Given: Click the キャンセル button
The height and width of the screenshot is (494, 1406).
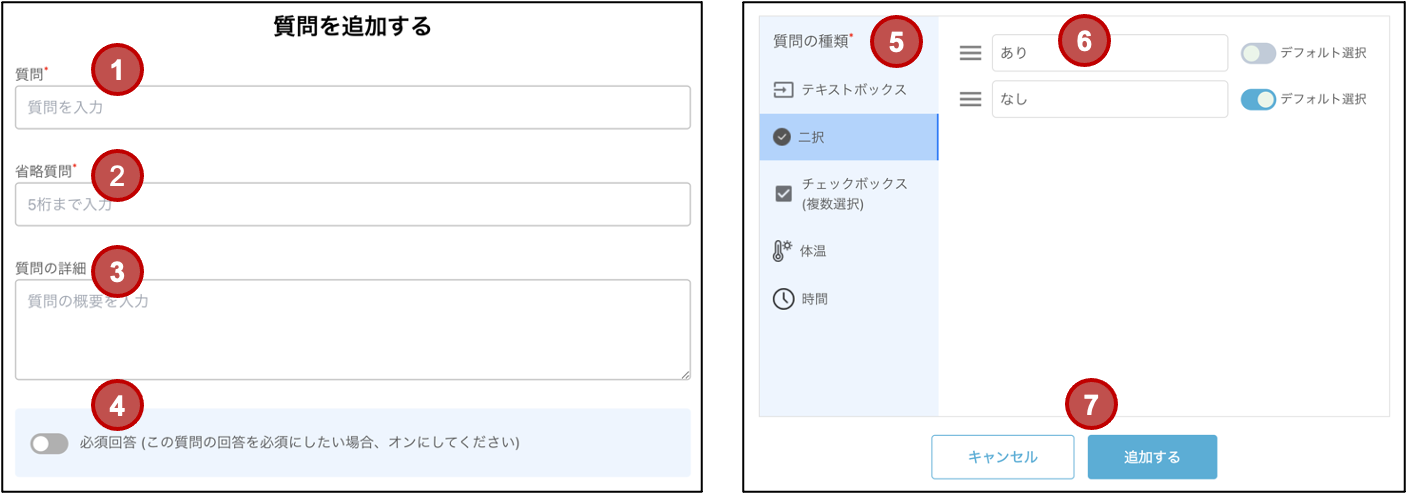Looking at the screenshot, I should pyautogui.click(x=1003, y=457).
